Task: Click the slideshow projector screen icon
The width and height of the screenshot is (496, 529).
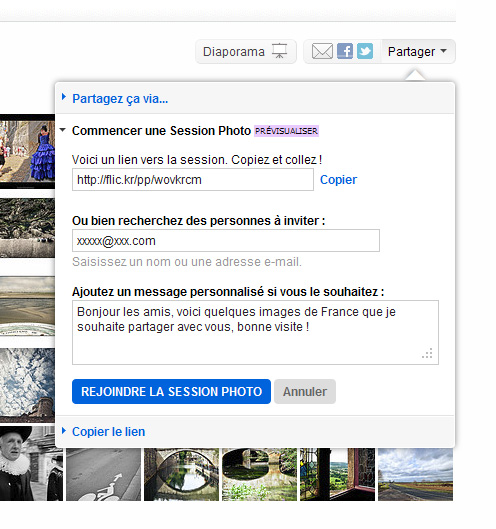Action: (279, 51)
